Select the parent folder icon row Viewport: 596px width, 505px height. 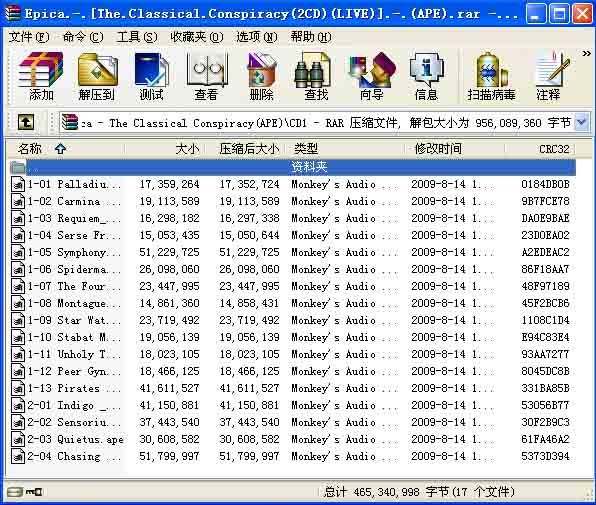pos(18,167)
